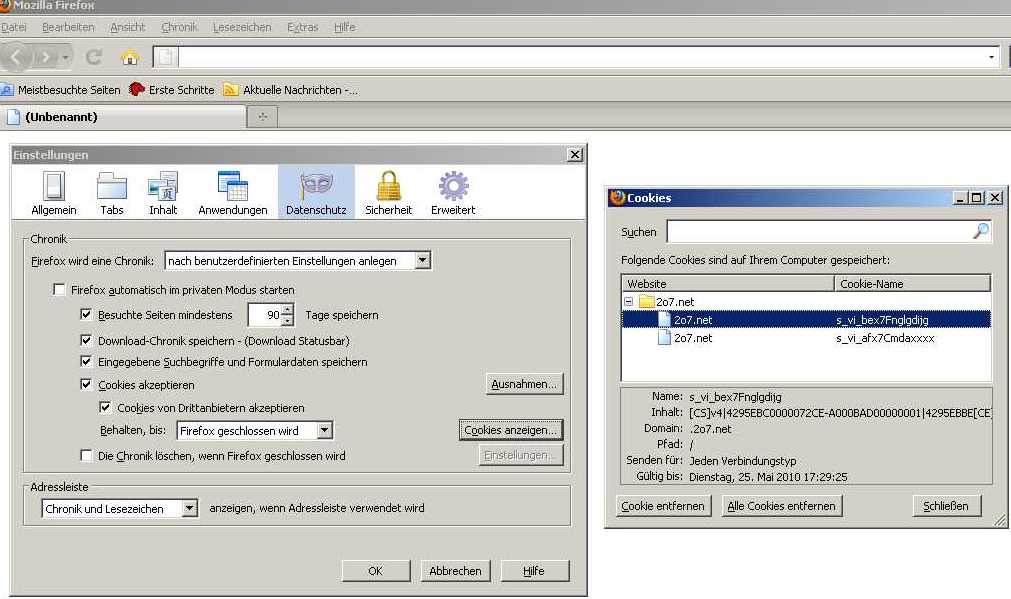This screenshot has height=599, width=1011.
Task: Open the address bar history dropdown
Action: (x=991, y=57)
